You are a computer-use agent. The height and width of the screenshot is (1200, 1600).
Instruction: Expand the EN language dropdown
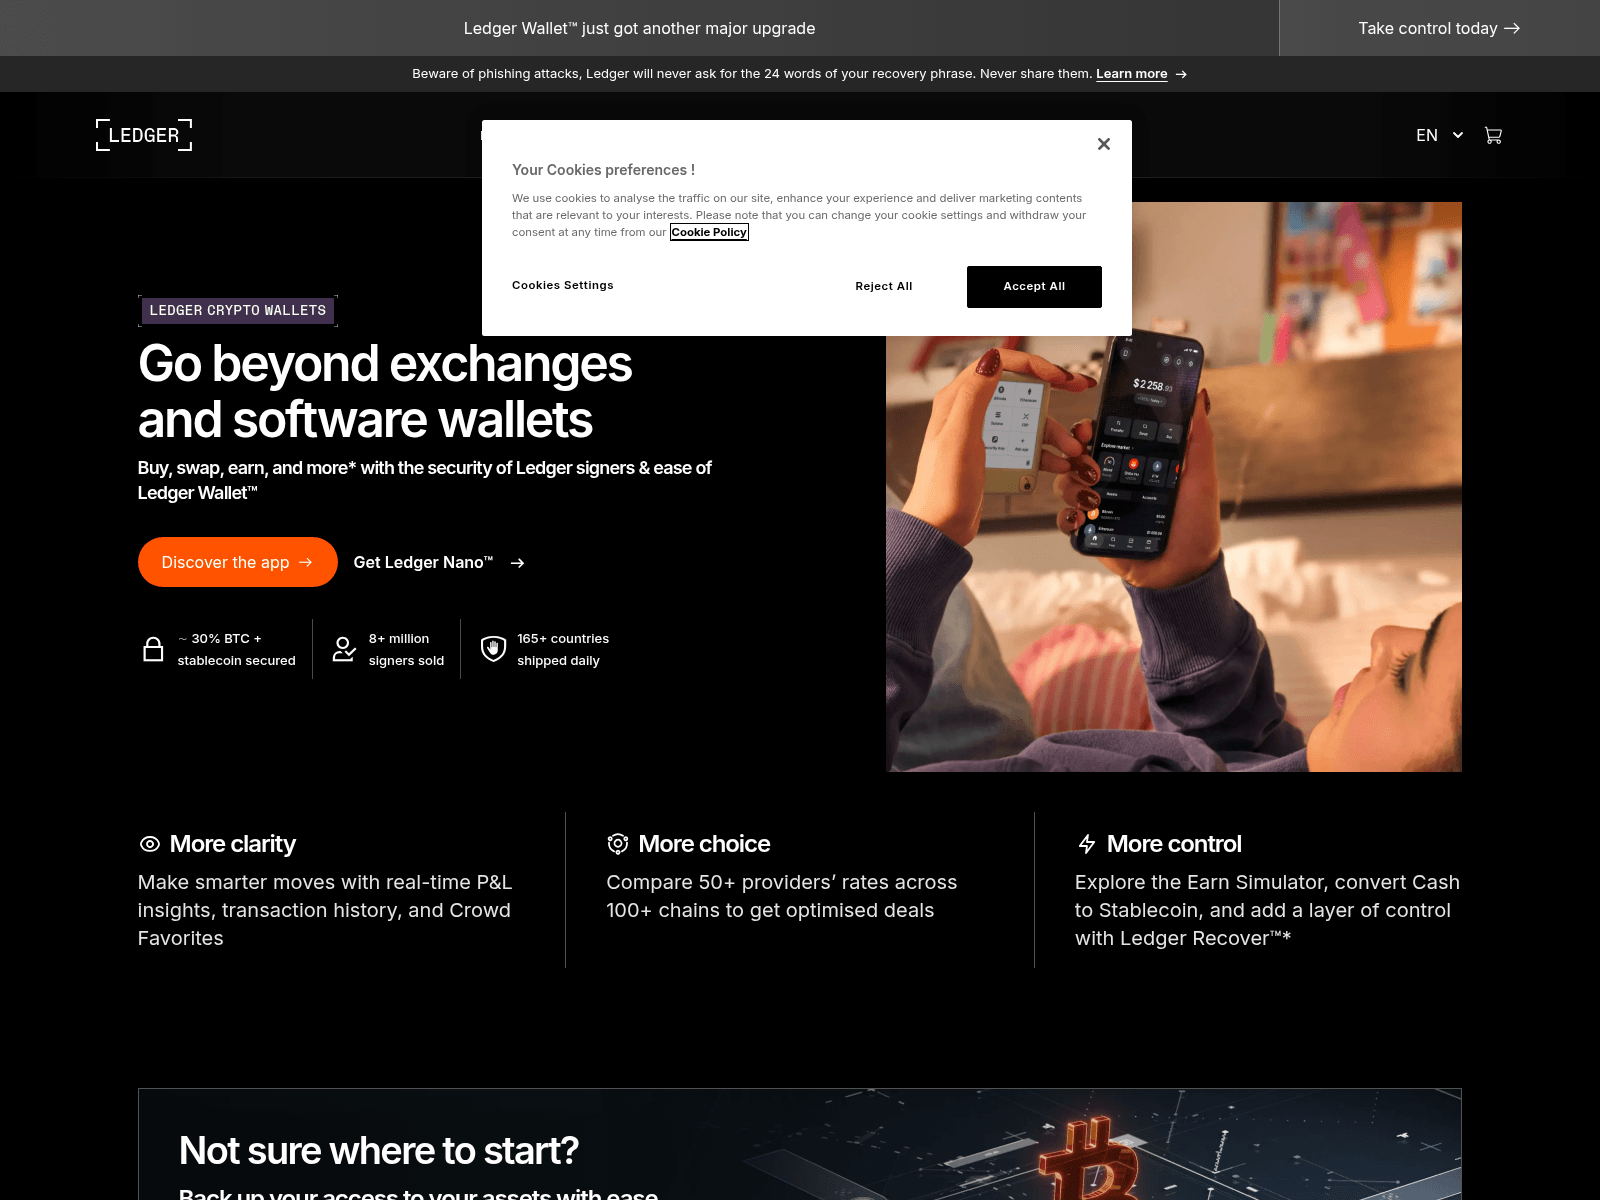point(1439,135)
